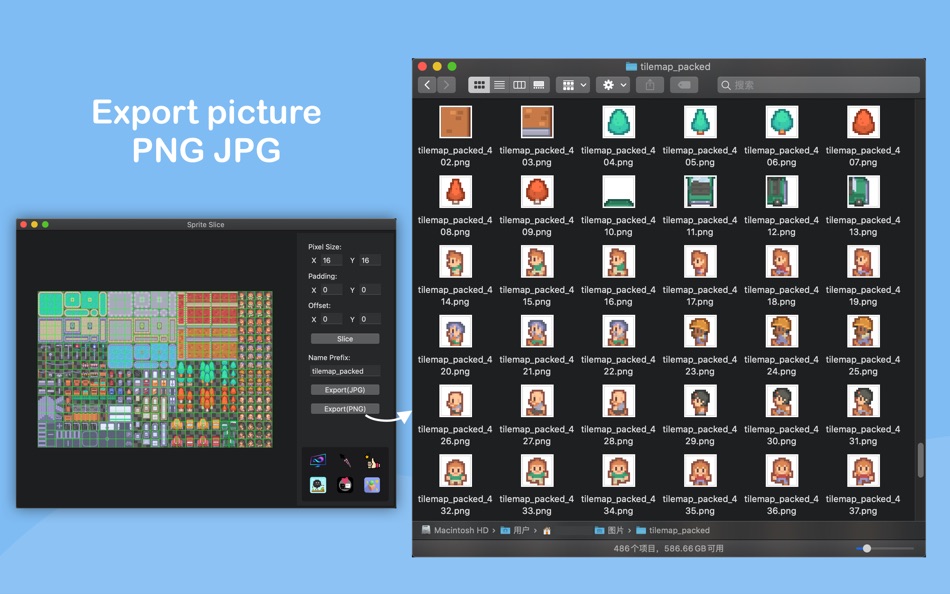
Task: Click the Finder vertical scrollbar thumb
Action: coord(920,460)
